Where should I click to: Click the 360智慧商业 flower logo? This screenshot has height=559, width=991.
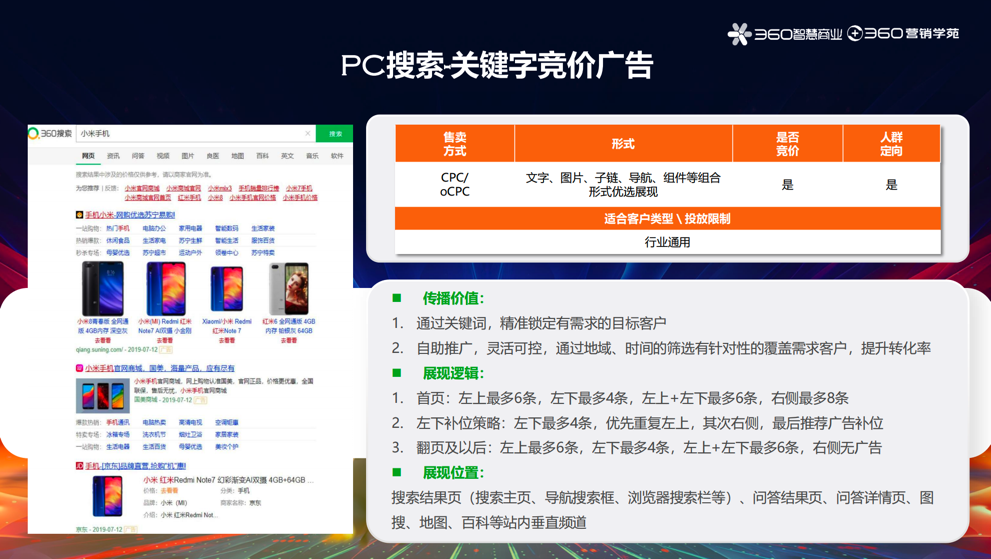pos(739,34)
